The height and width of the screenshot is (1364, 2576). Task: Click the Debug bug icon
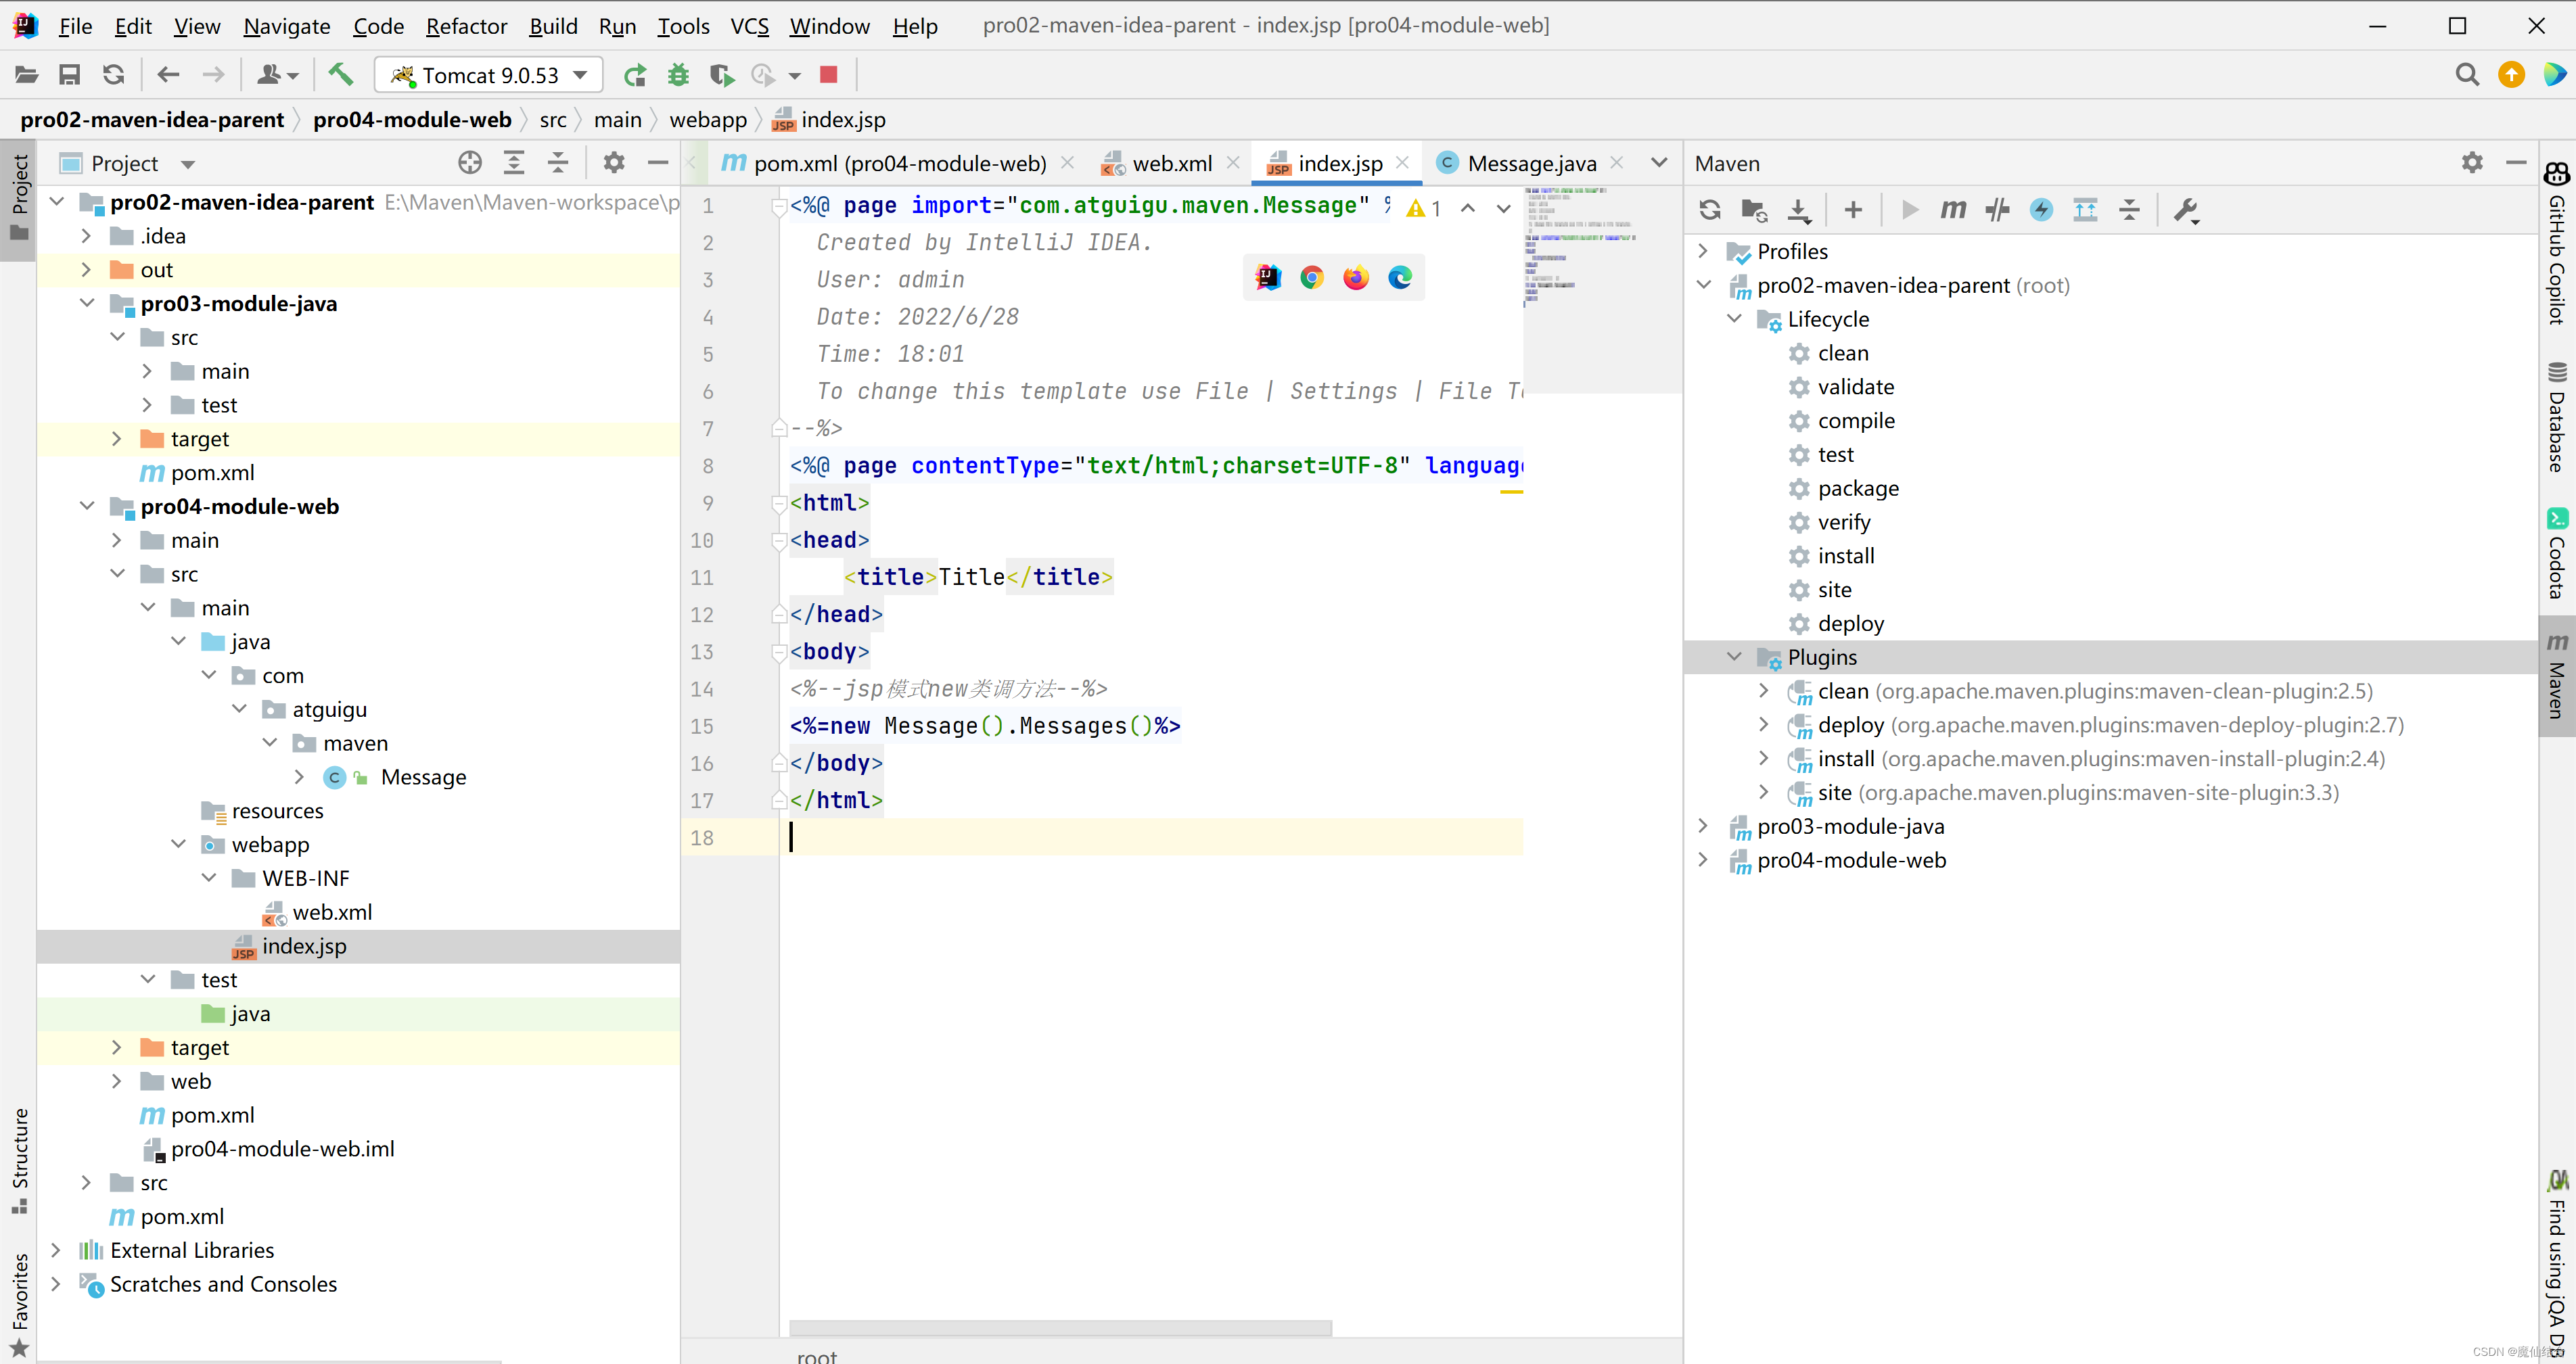[x=679, y=75]
